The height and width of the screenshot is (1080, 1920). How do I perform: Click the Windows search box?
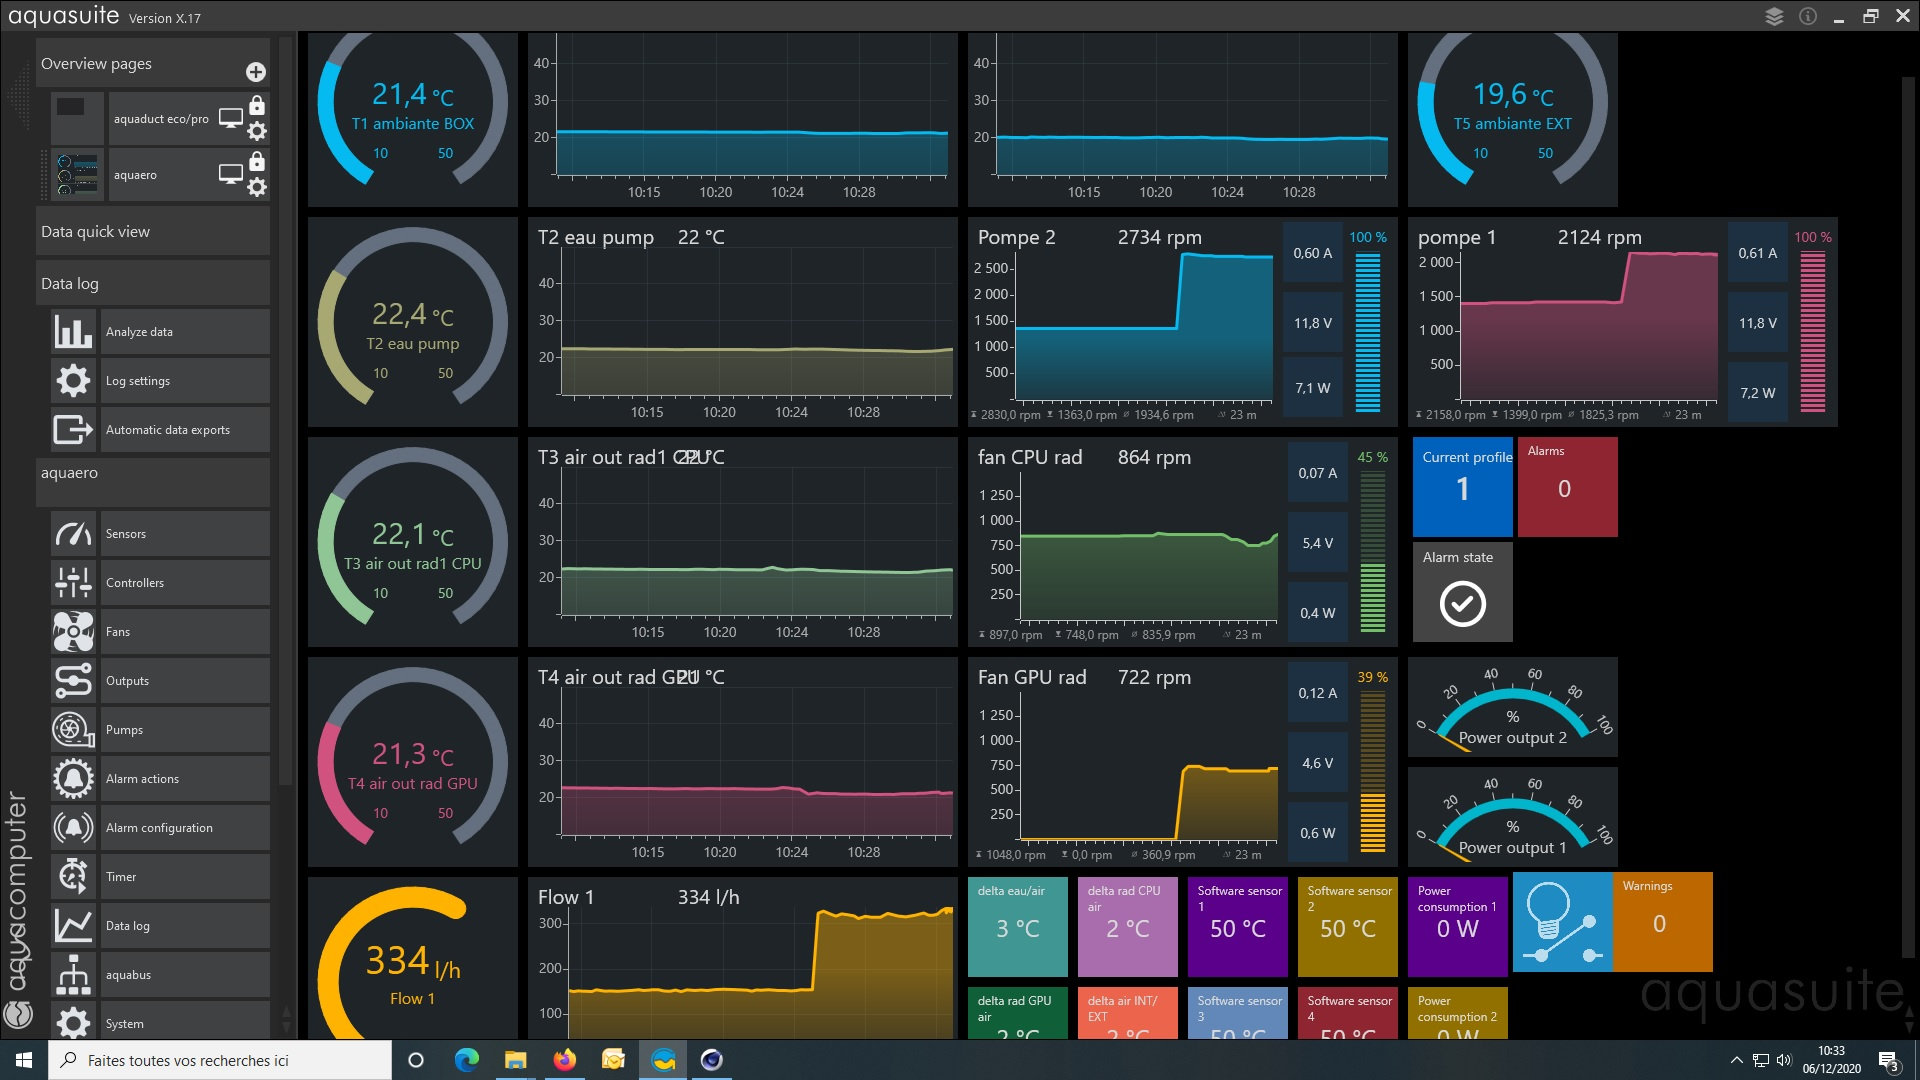(220, 1060)
